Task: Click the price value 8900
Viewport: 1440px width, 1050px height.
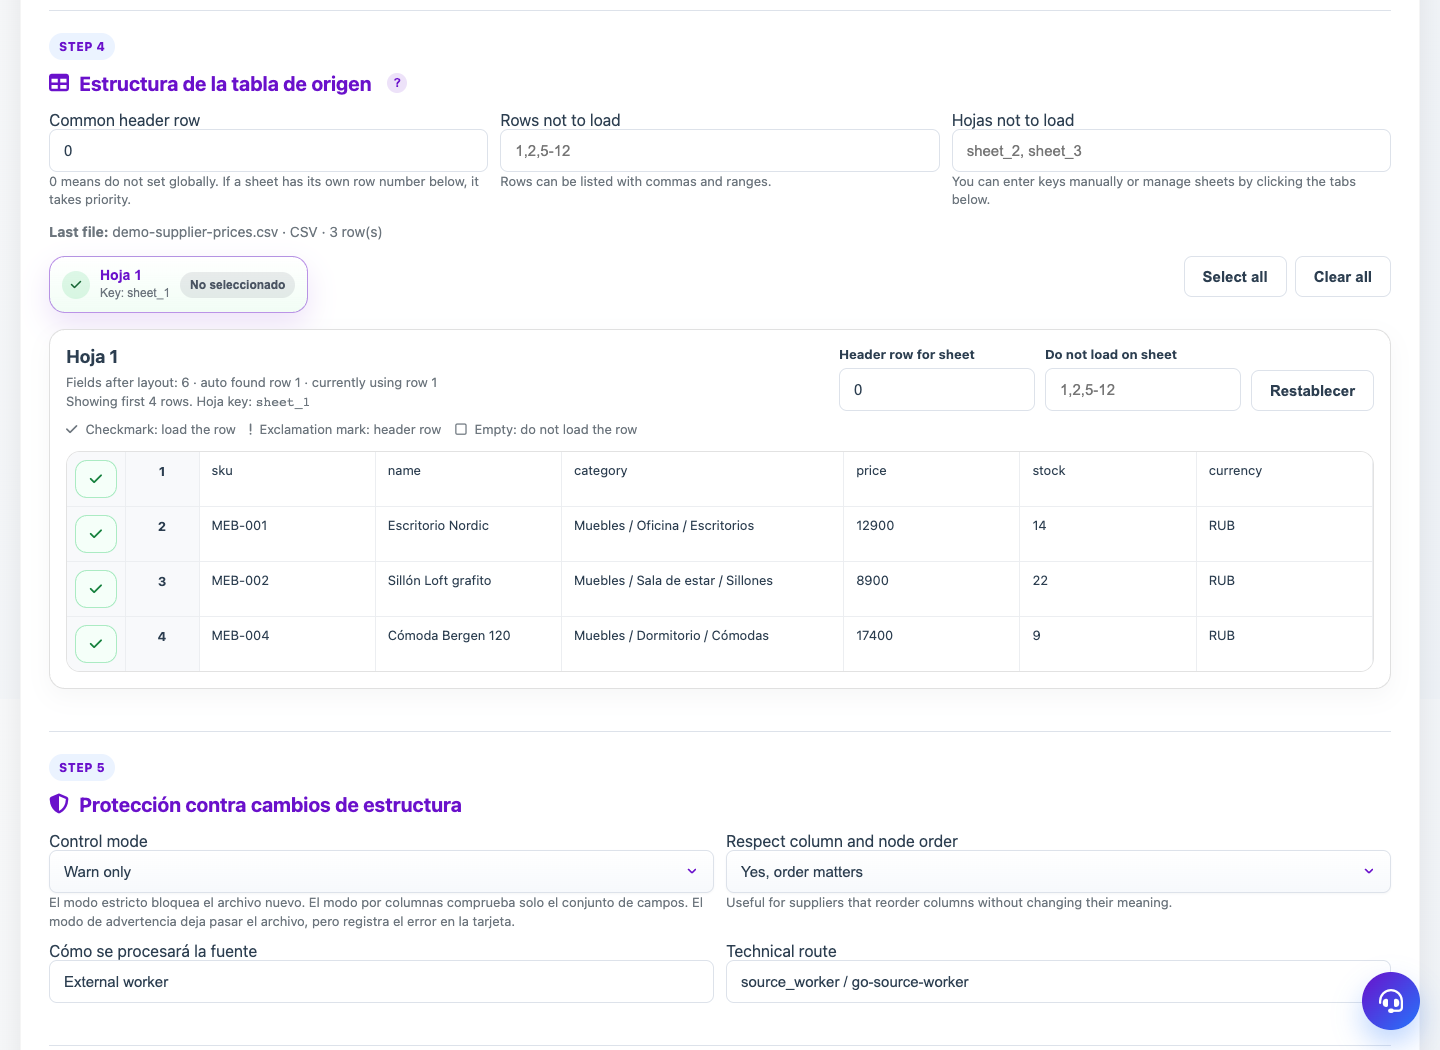Action: pos(872,581)
